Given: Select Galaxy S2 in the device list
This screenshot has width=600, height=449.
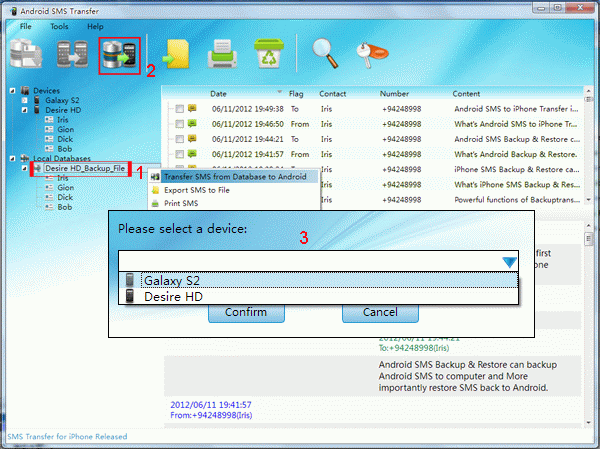Looking at the screenshot, I should pos(318,280).
